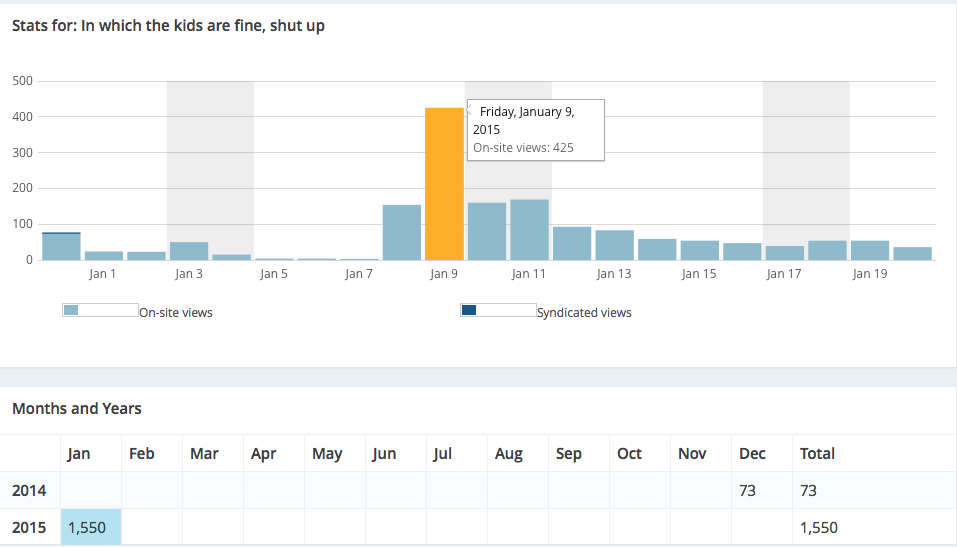Image resolution: width=957 pixels, height=547 pixels.
Task: Select the highlighted 1,550 January 2015 cell
Action: coord(91,527)
